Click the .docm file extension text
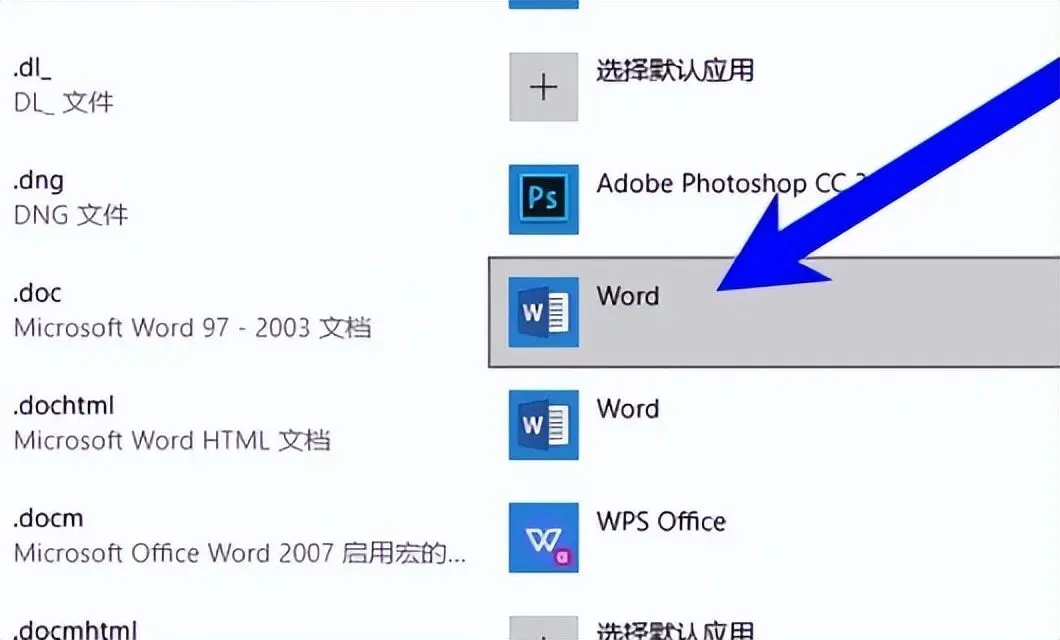The width and height of the screenshot is (1060, 640). pyautogui.click(x=48, y=518)
